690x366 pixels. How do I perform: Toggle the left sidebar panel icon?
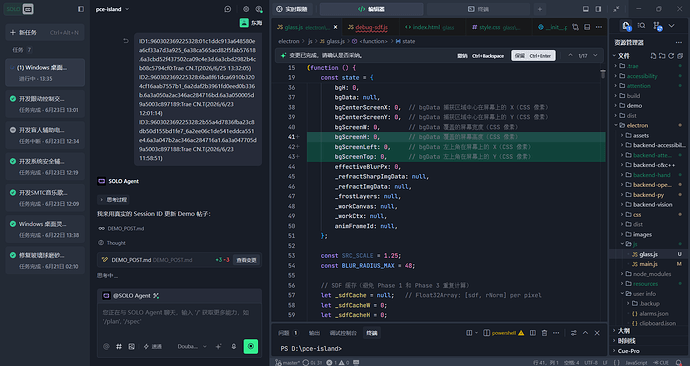[81, 9]
